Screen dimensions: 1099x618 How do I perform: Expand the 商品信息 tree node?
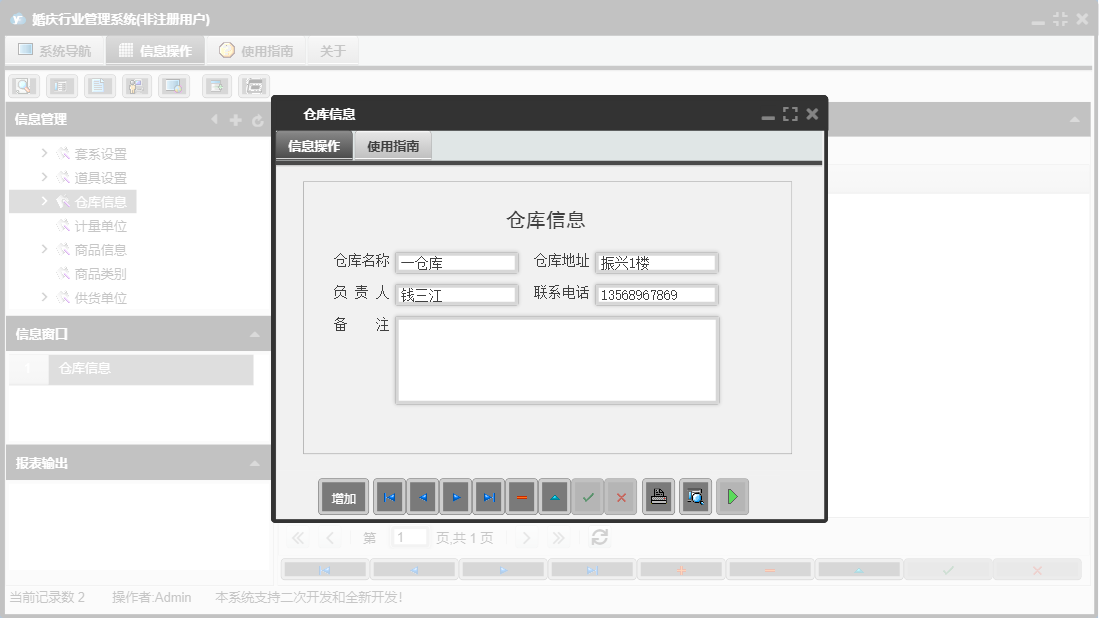coord(44,249)
